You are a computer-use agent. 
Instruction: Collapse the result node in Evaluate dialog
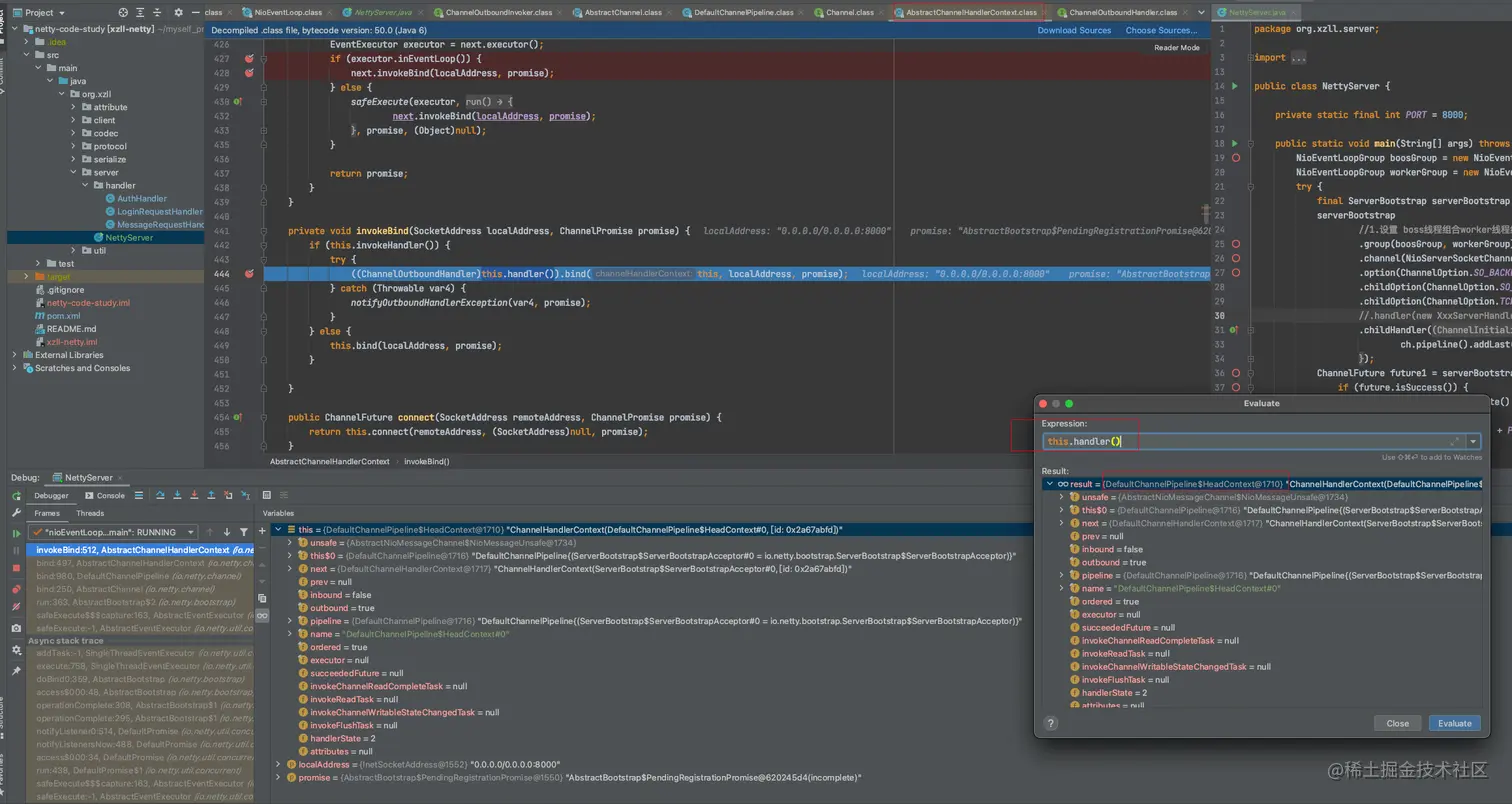pyautogui.click(x=1049, y=484)
